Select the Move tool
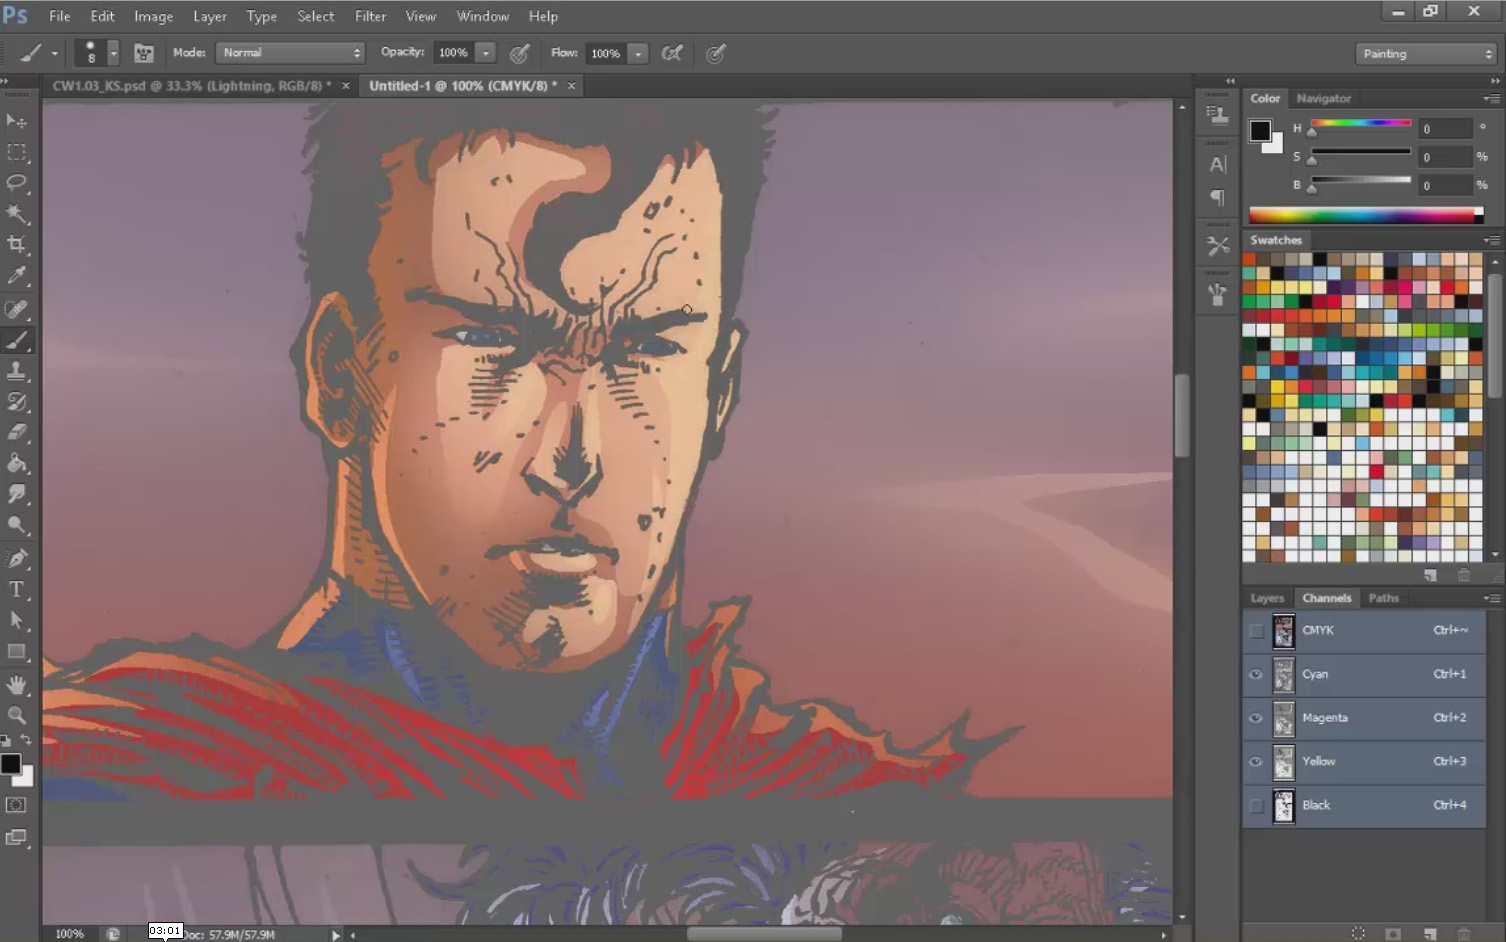 pos(17,121)
